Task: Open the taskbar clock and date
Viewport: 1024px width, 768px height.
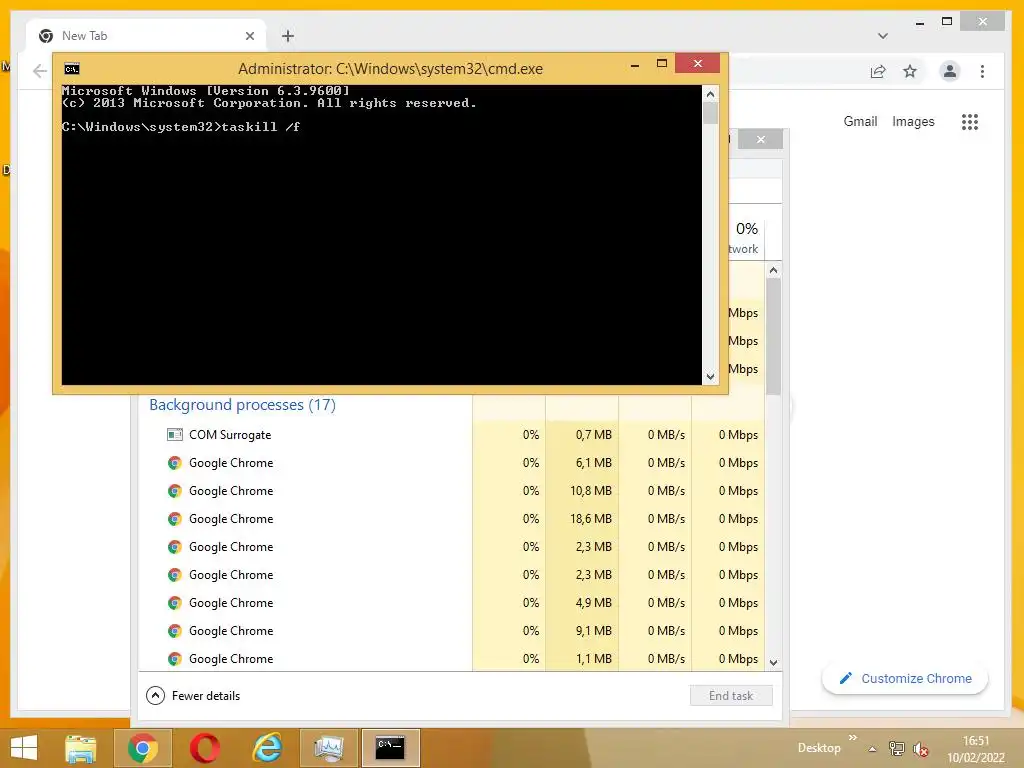Action: click(x=976, y=748)
